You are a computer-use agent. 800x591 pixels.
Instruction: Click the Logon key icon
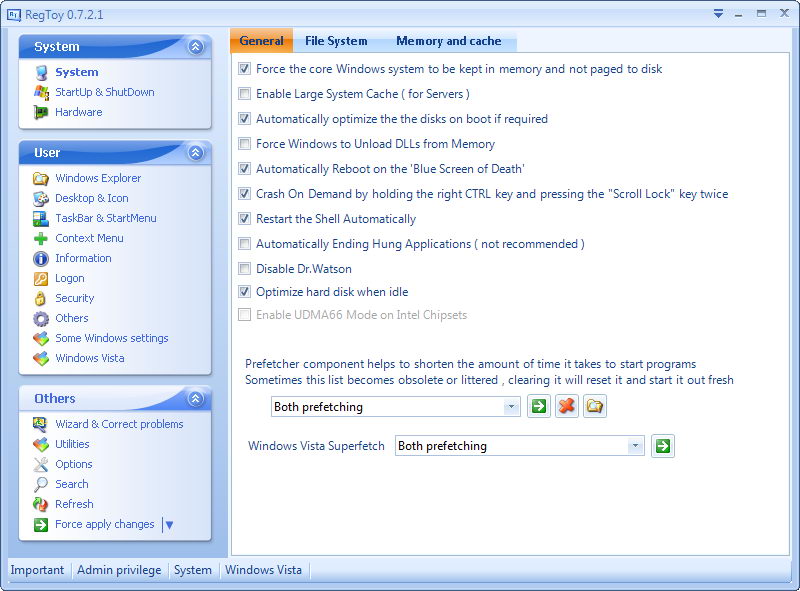tap(41, 279)
